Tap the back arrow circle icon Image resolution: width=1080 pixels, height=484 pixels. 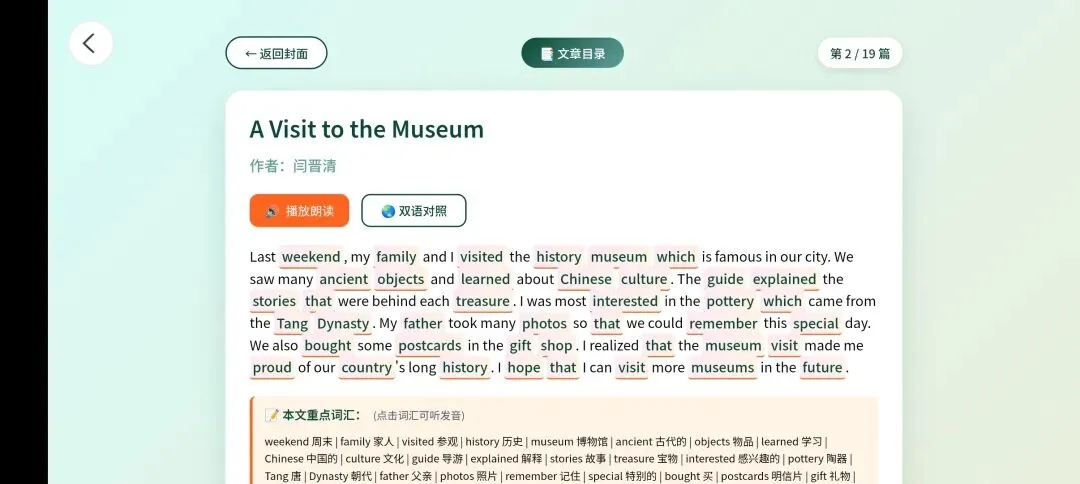pyautogui.click(x=90, y=43)
